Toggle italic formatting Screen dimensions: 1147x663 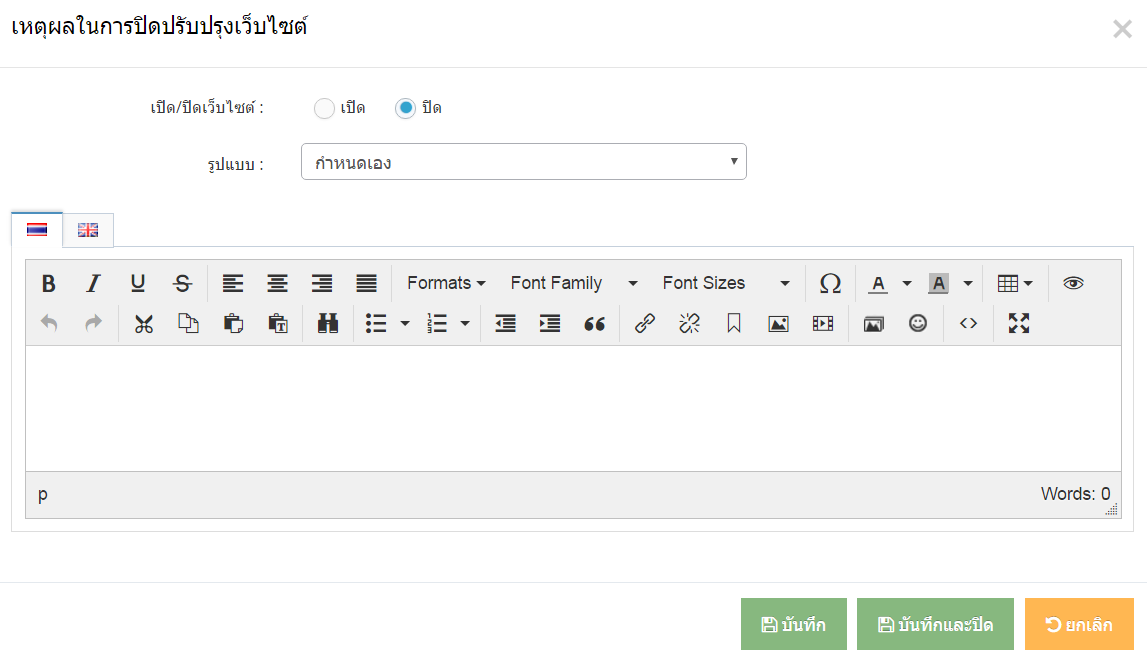point(93,283)
